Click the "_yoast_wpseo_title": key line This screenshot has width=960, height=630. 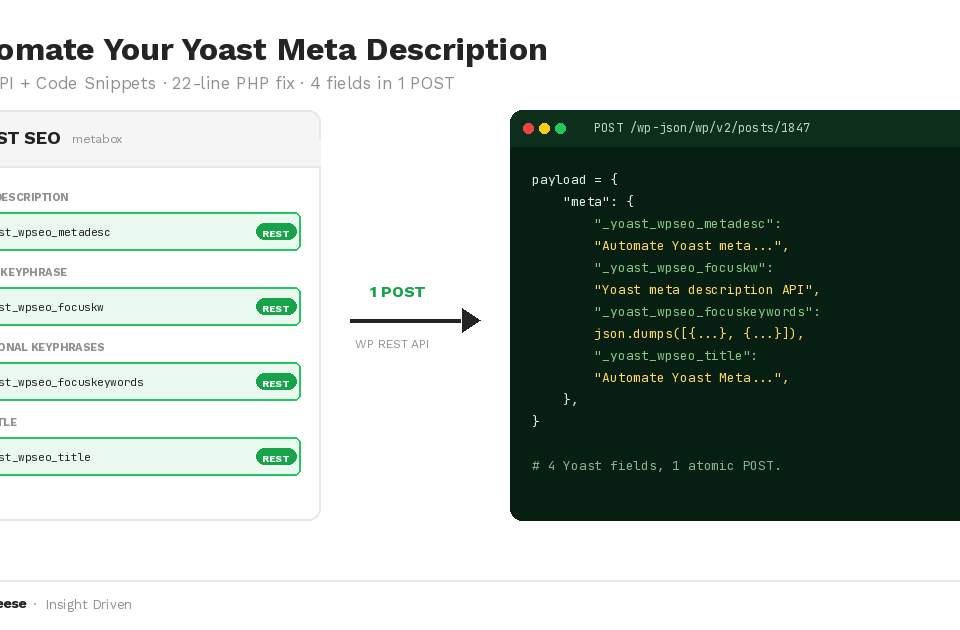pyautogui.click(x=675, y=356)
